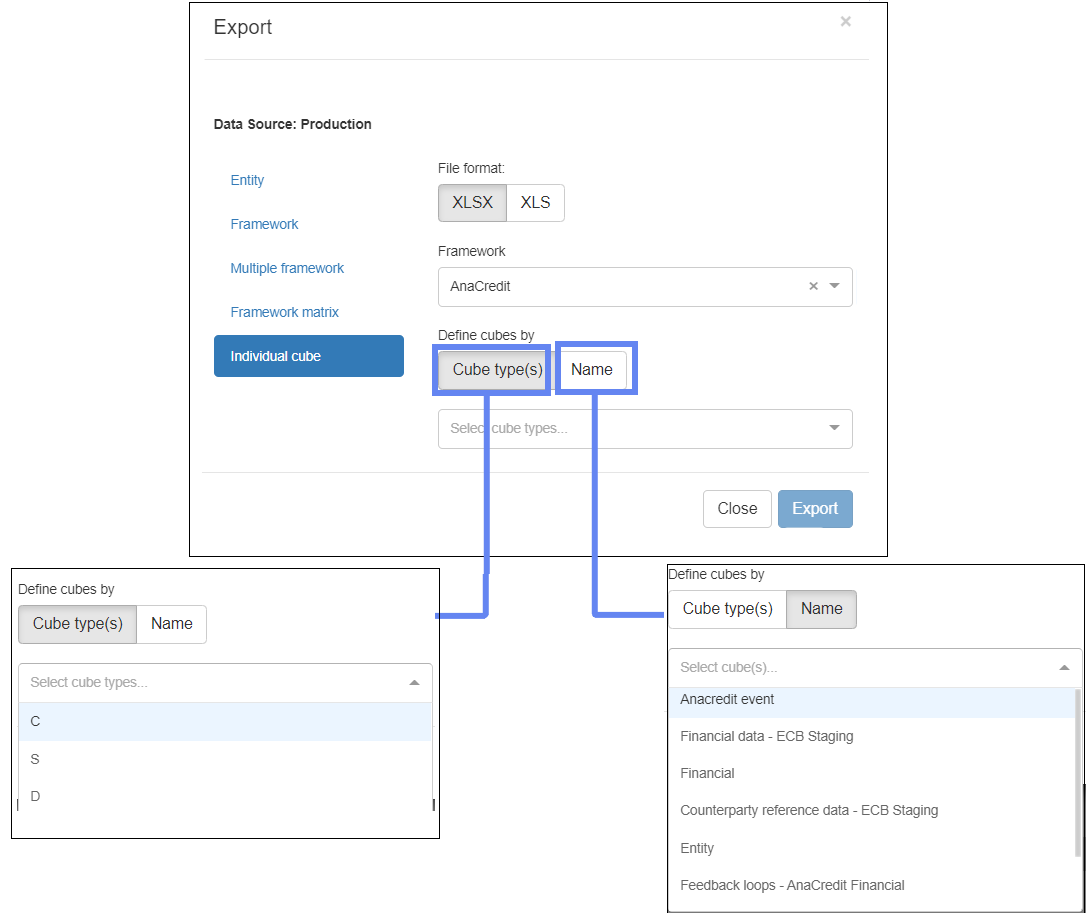The height and width of the screenshot is (919, 1086).
Task: Select Counterparty reference data - ECB Staging
Action: (808, 810)
